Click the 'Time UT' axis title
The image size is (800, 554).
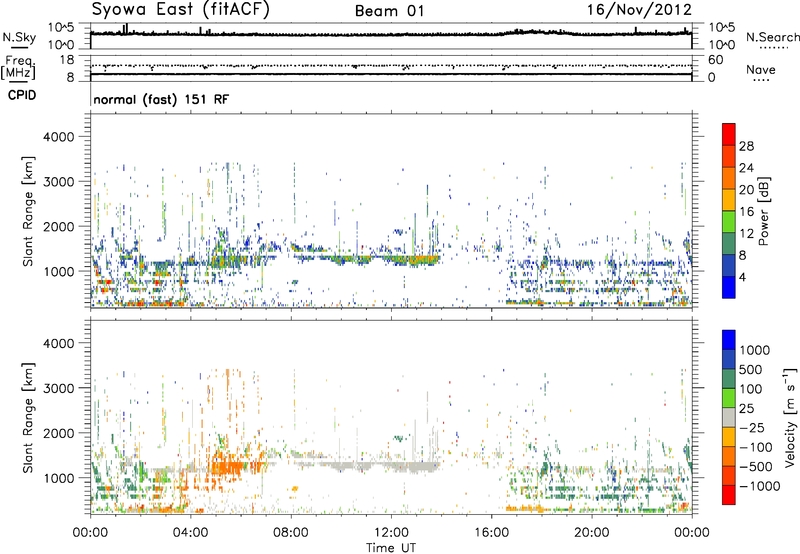pos(391,548)
